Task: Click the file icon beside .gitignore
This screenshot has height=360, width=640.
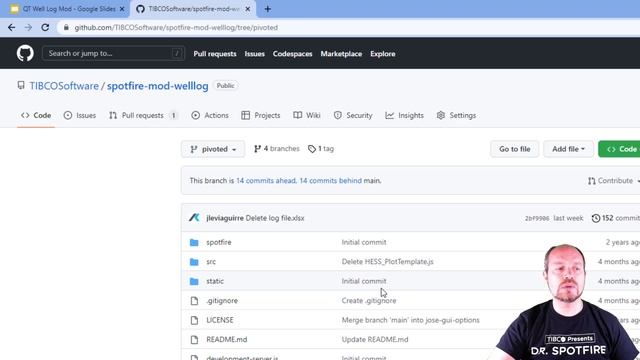Action: tap(194, 301)
